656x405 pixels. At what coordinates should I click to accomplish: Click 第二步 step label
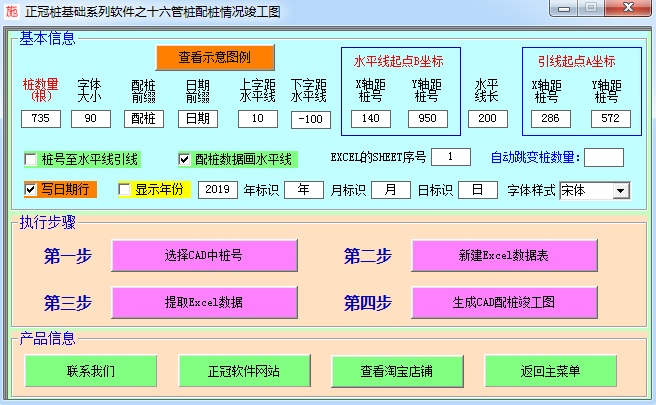click(x=368, y=256)
